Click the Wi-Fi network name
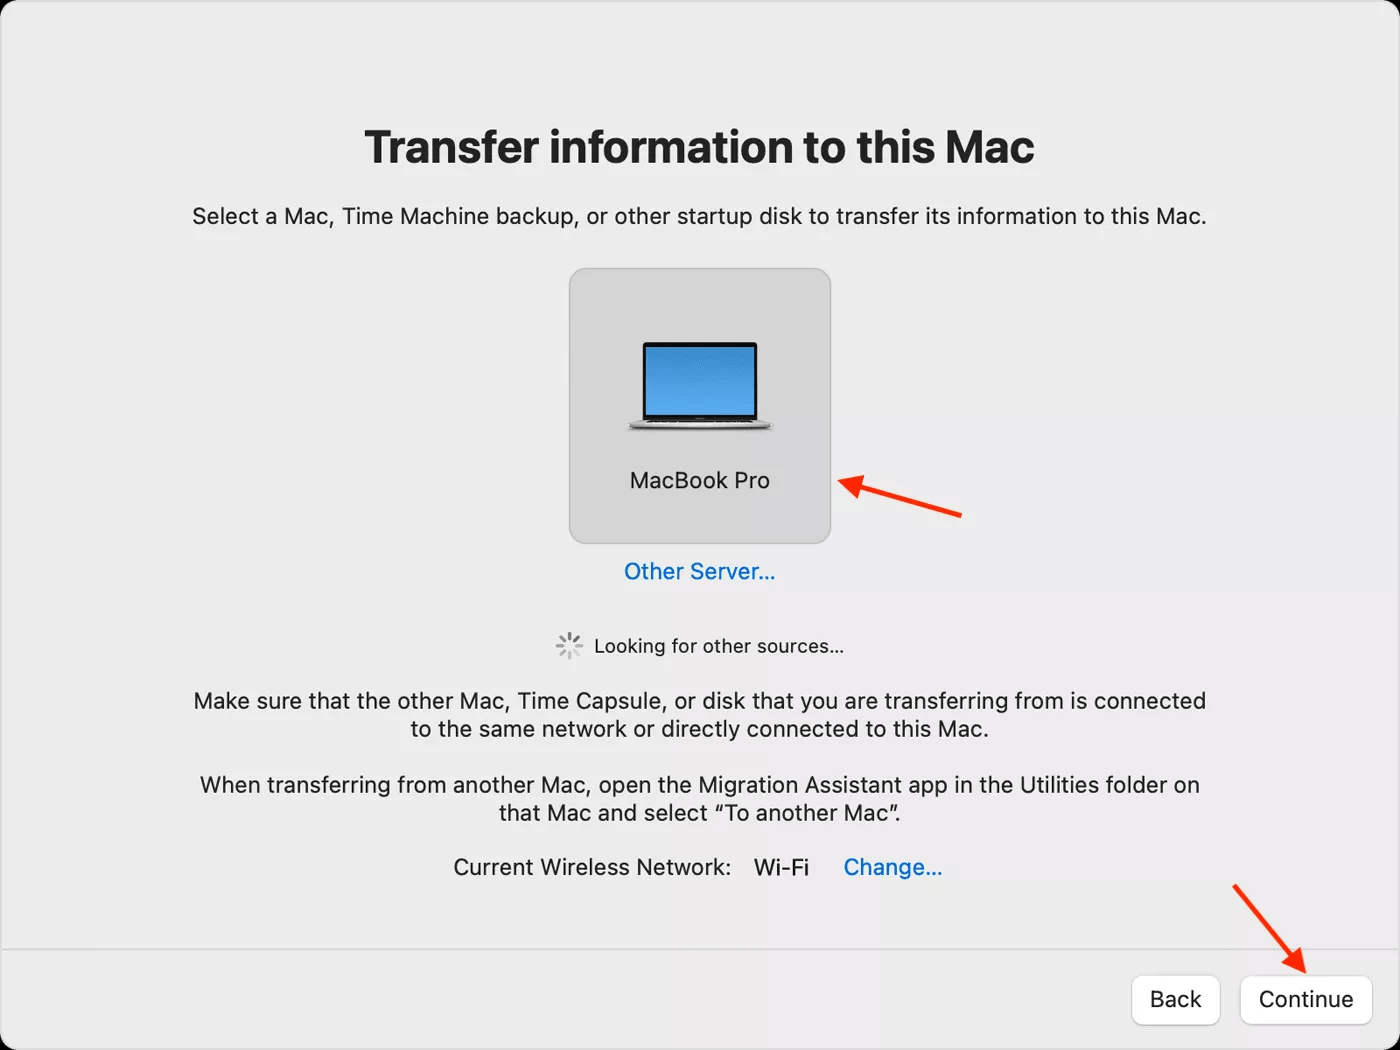Image resolution: width=1400 pixels, height=1050 pixels. 782,867
